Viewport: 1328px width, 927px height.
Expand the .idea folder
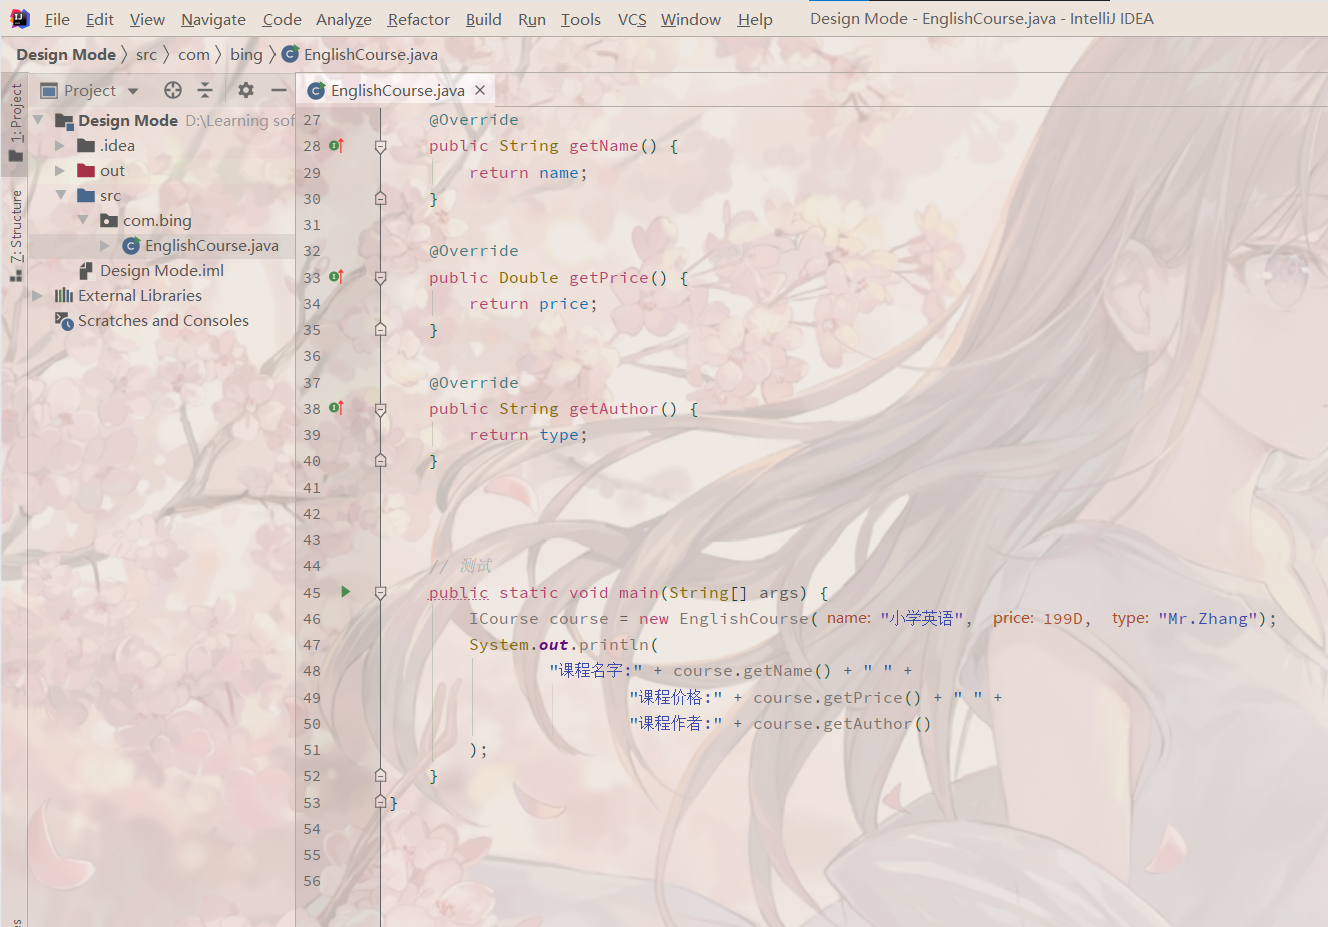[x=60, y=145]
